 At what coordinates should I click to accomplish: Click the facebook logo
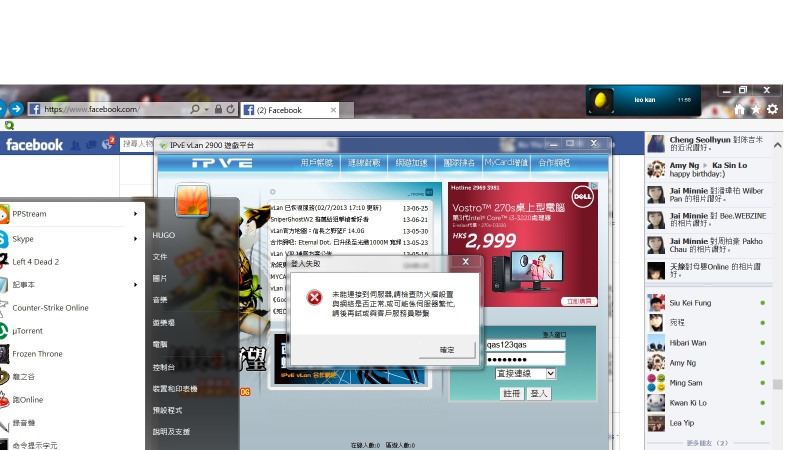pos(34,145)
